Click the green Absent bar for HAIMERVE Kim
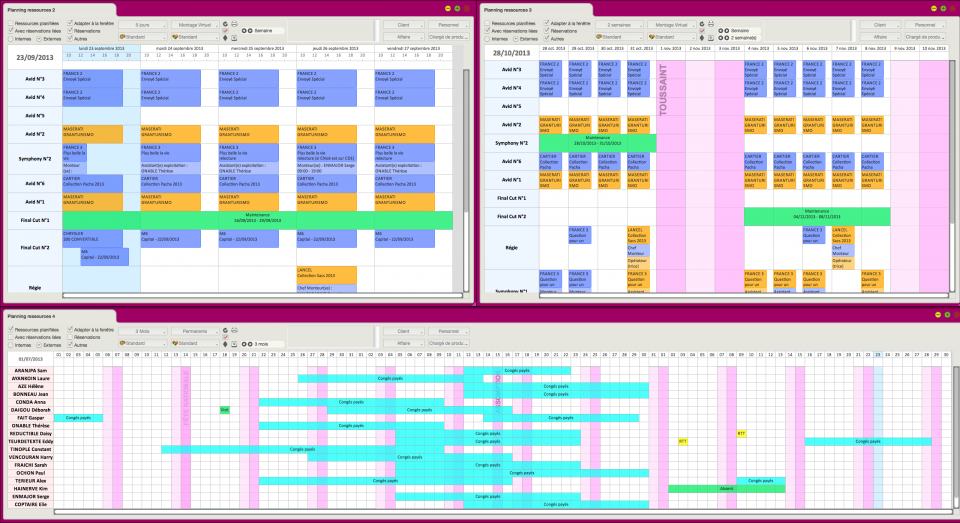Image resolution: width=960 pixels, height=523 pixels. 726,489
